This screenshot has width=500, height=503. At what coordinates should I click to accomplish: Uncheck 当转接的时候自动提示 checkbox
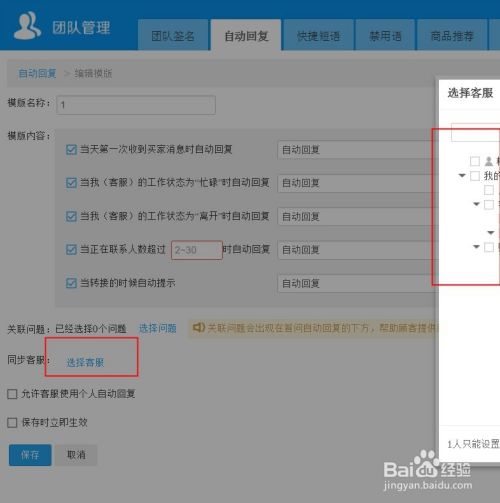71,283
